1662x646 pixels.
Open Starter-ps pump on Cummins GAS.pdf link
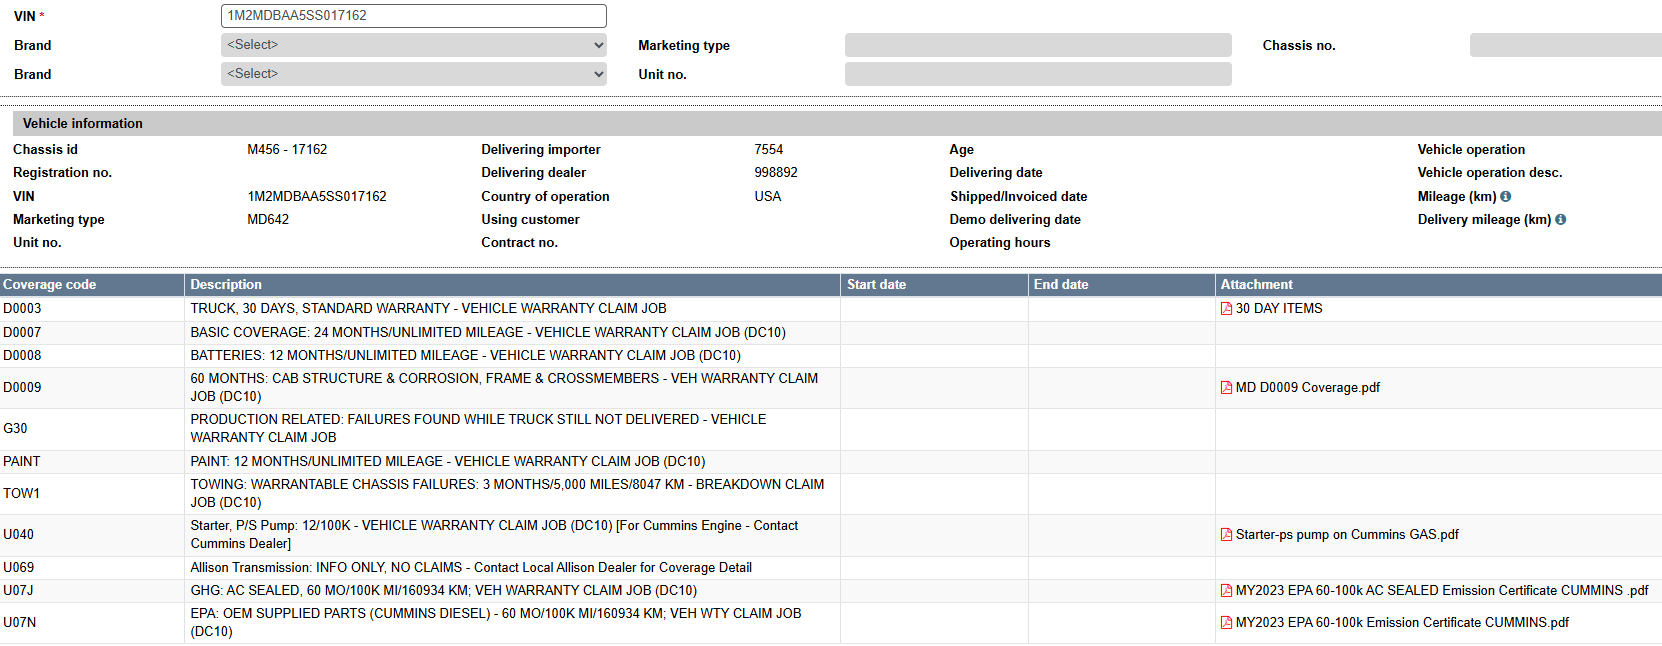tap(1347, 535)
